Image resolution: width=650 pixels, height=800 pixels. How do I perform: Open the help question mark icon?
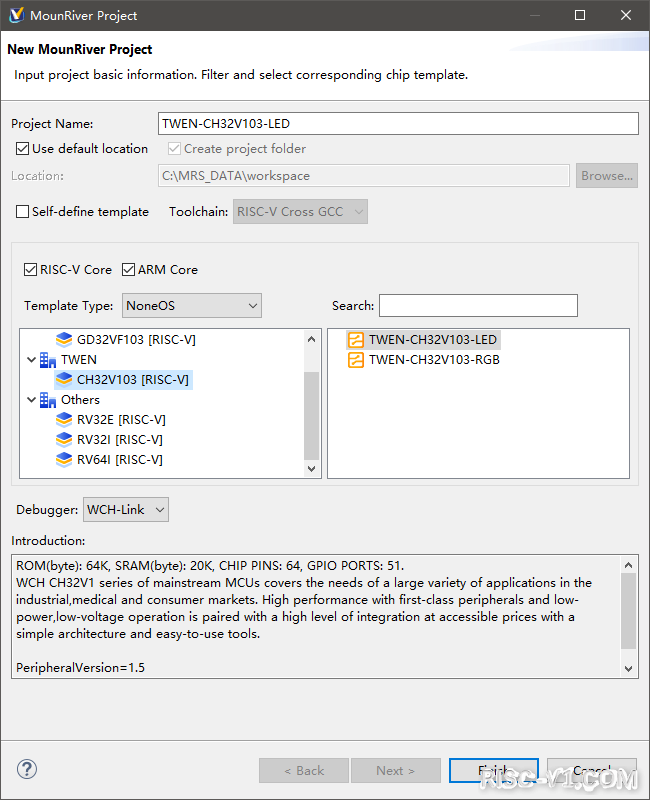tap(27, 769)
